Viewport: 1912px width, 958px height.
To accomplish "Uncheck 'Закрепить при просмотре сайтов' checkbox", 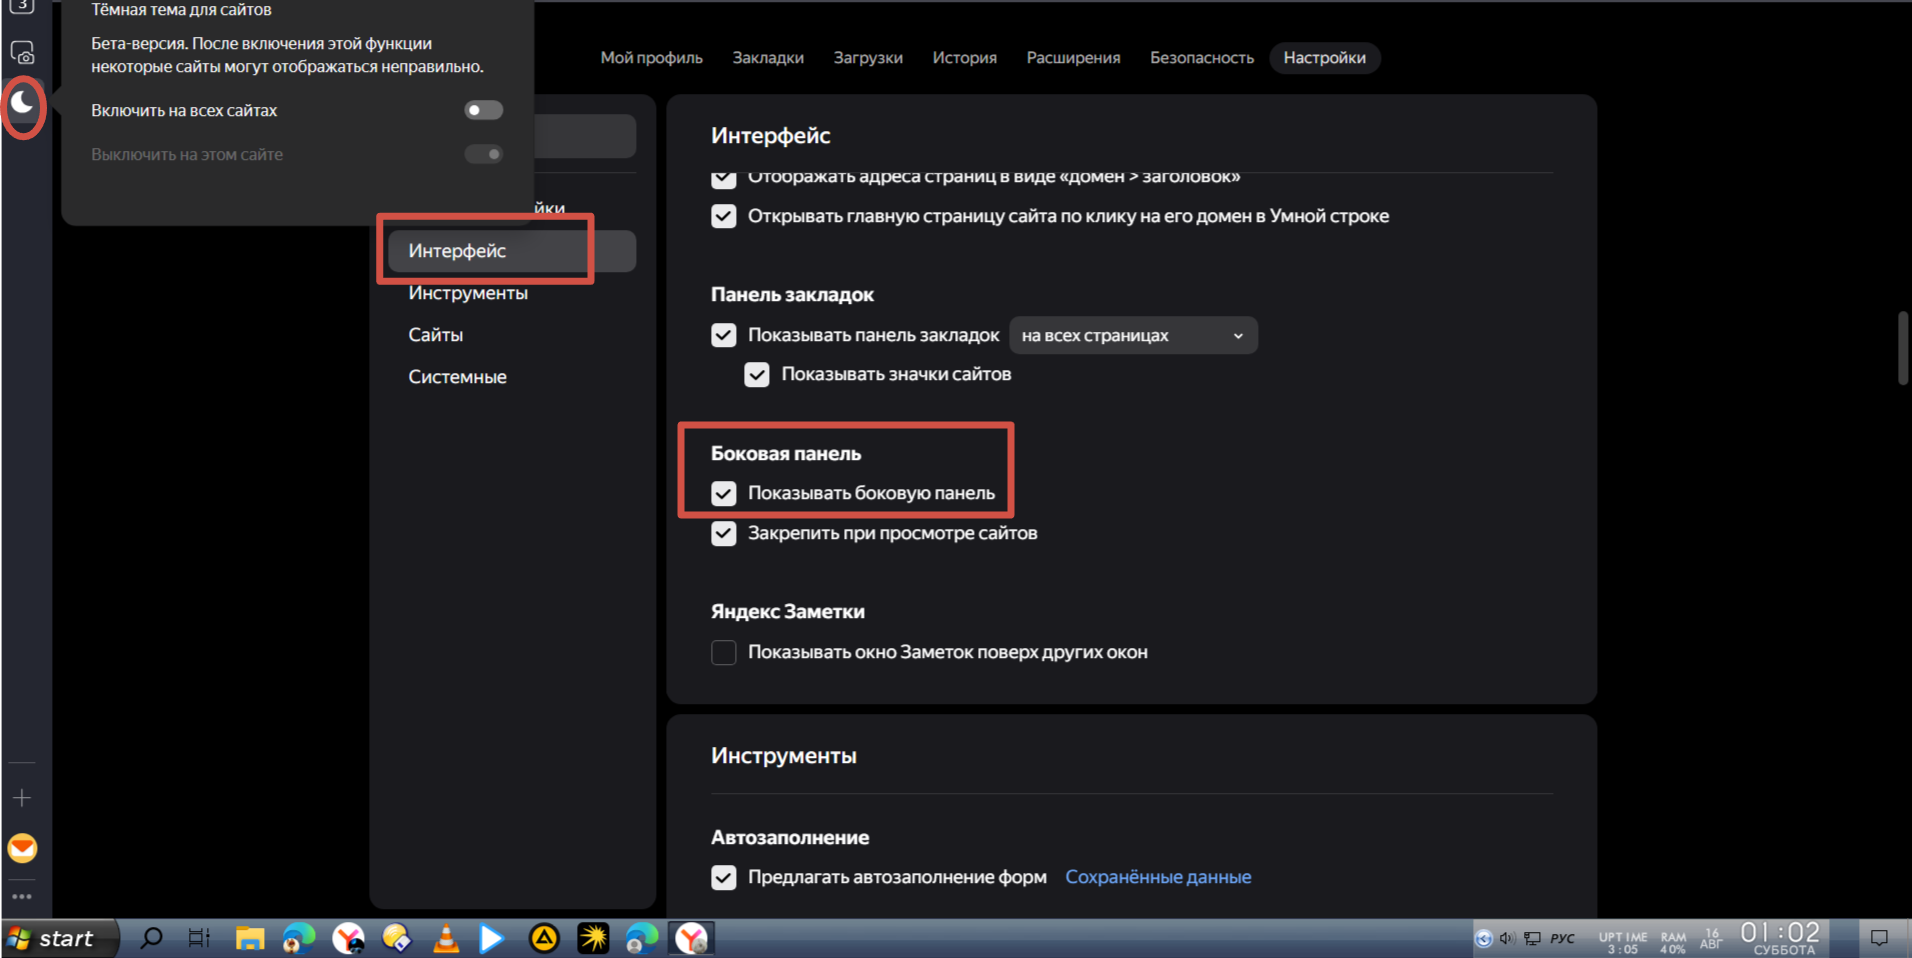I will pyautogui.click(x=724, y=533).
